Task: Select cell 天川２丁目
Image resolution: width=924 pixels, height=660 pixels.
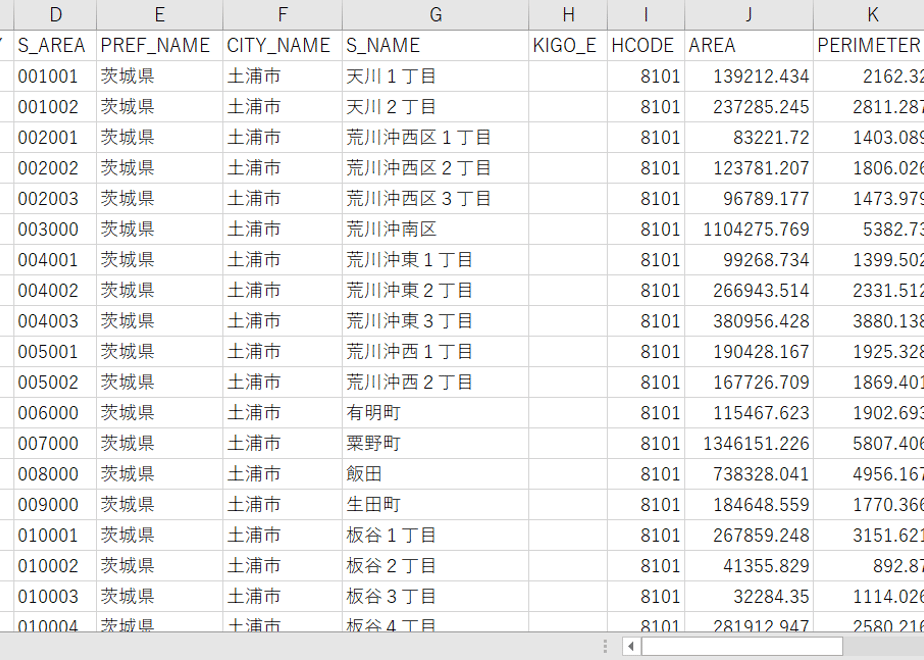Action: [435, 107]
